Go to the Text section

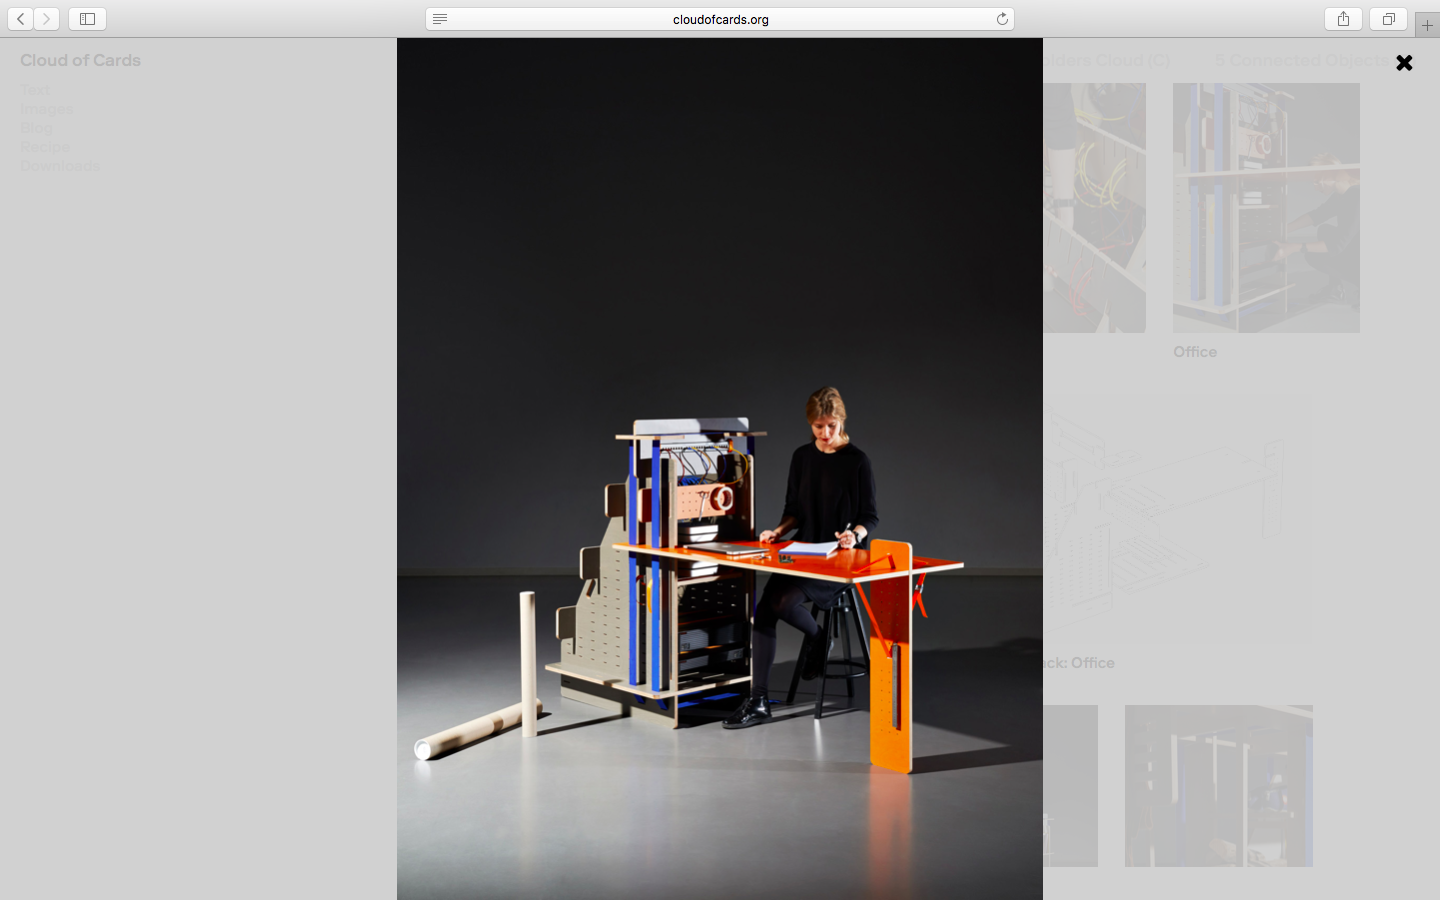click(35, 90)
